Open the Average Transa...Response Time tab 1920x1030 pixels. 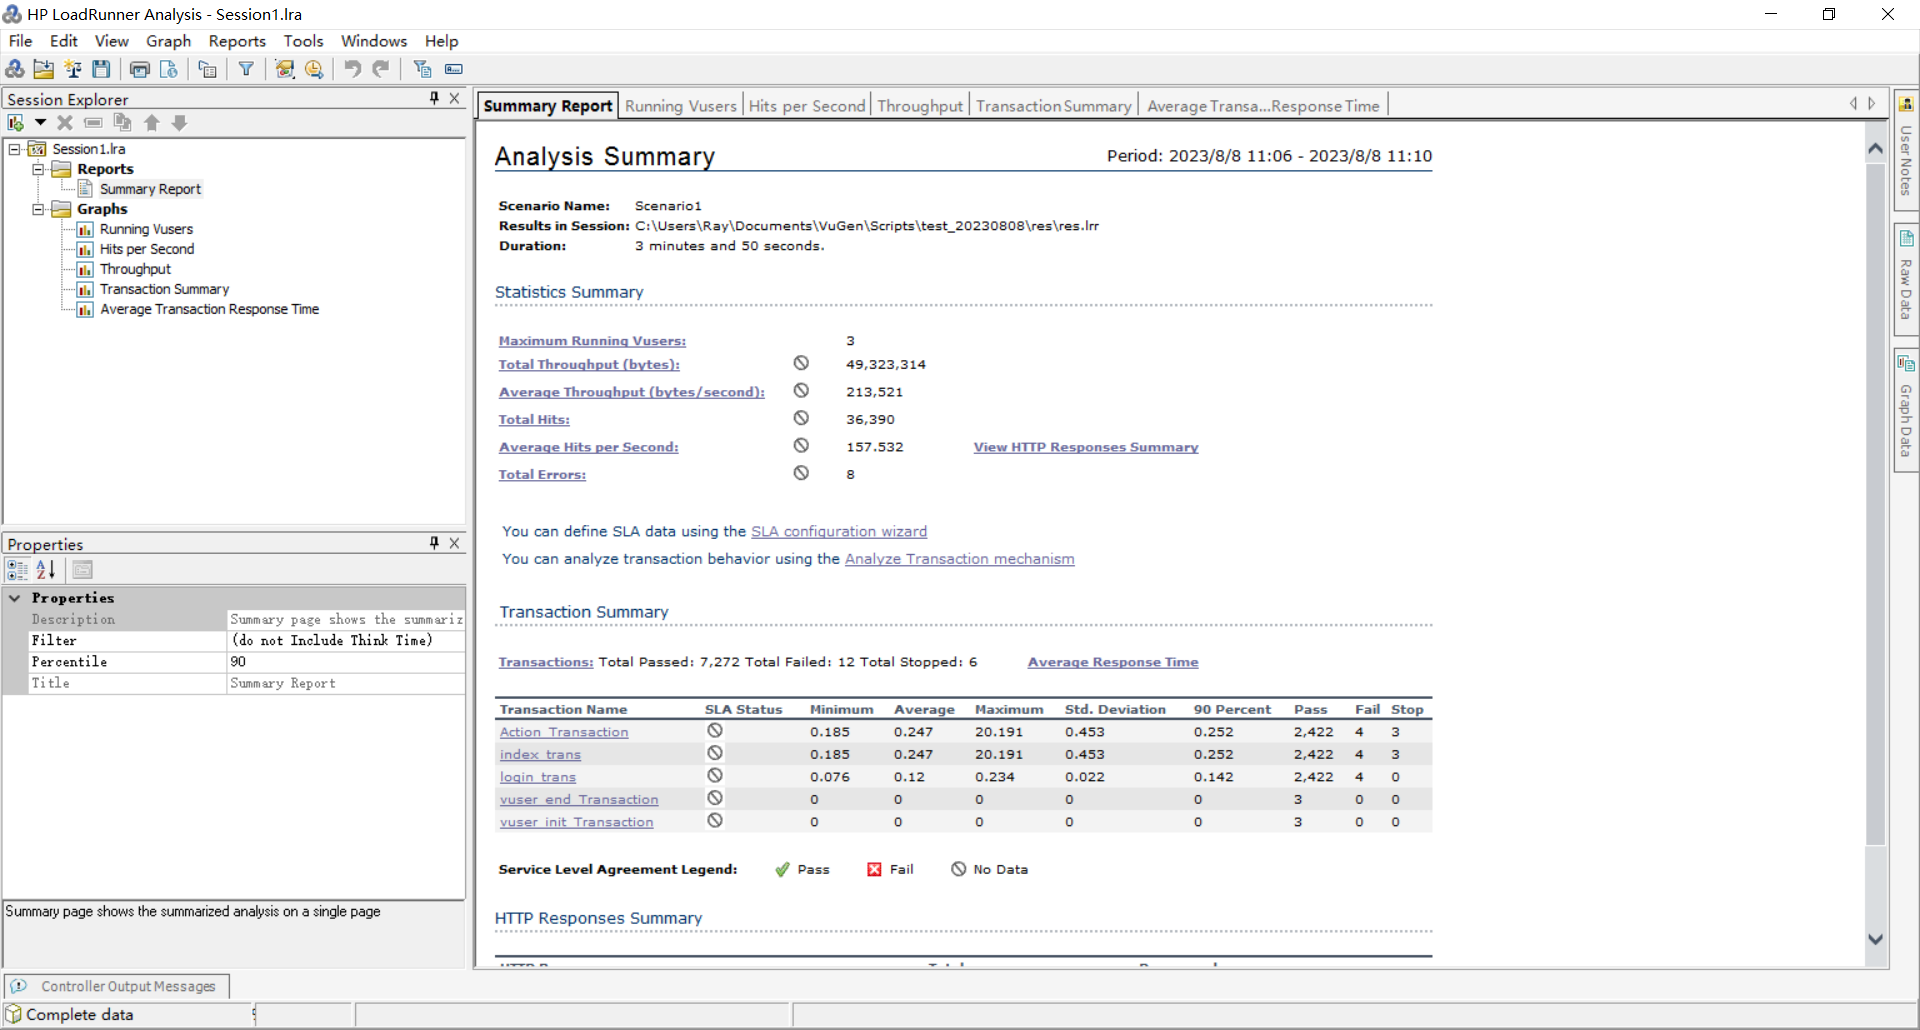[x=1263, y=106]
